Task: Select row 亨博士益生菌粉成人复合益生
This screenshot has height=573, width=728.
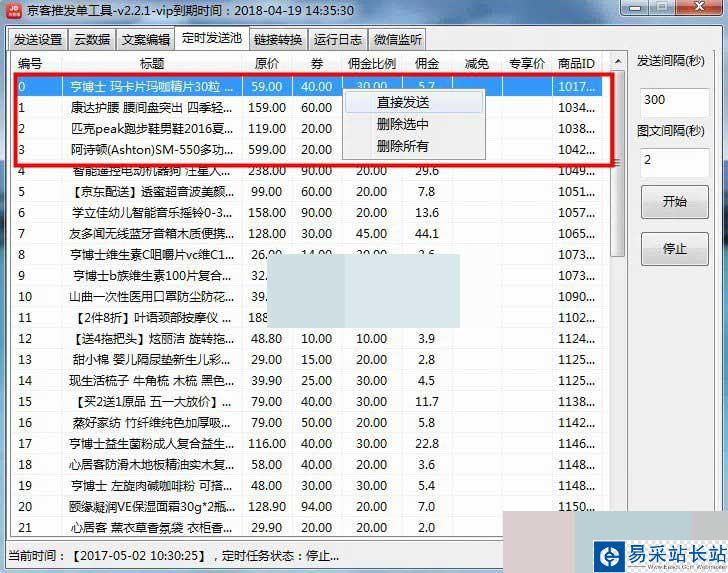Action: pos(309,443)
